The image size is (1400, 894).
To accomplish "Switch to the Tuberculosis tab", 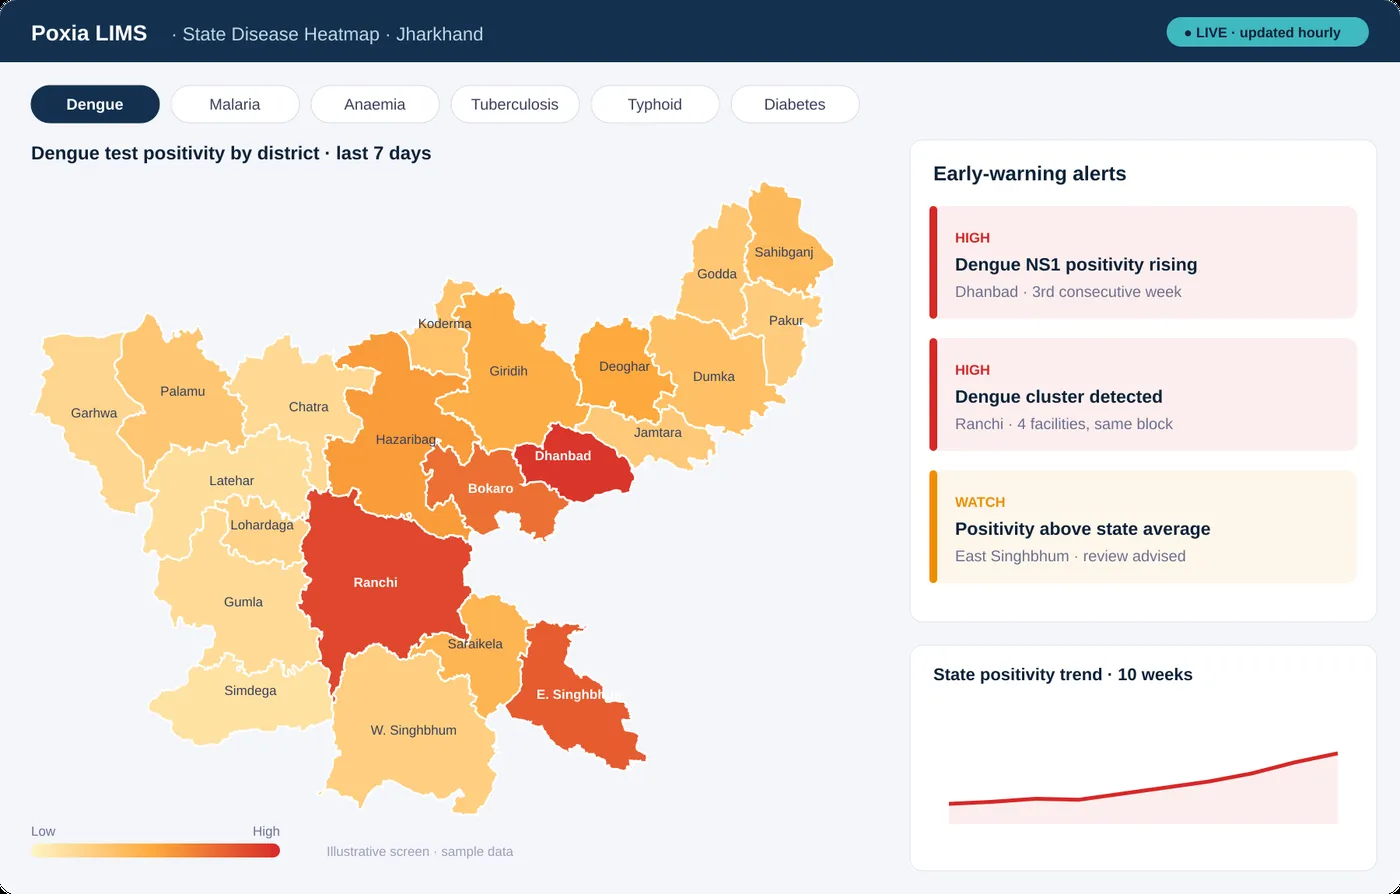I will click(515, 104).
